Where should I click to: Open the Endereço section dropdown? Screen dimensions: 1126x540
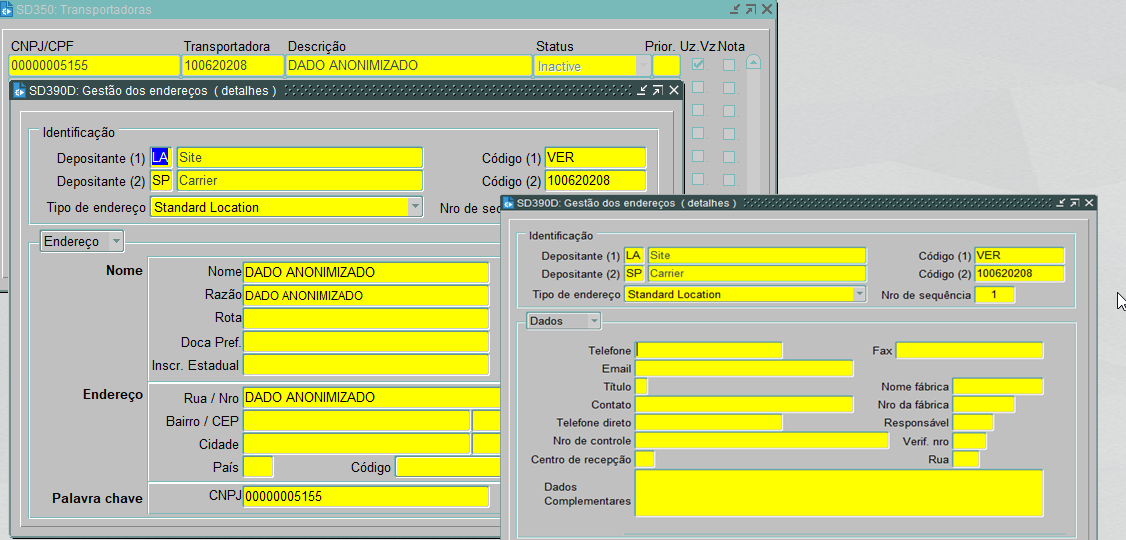tap(116, 241)
